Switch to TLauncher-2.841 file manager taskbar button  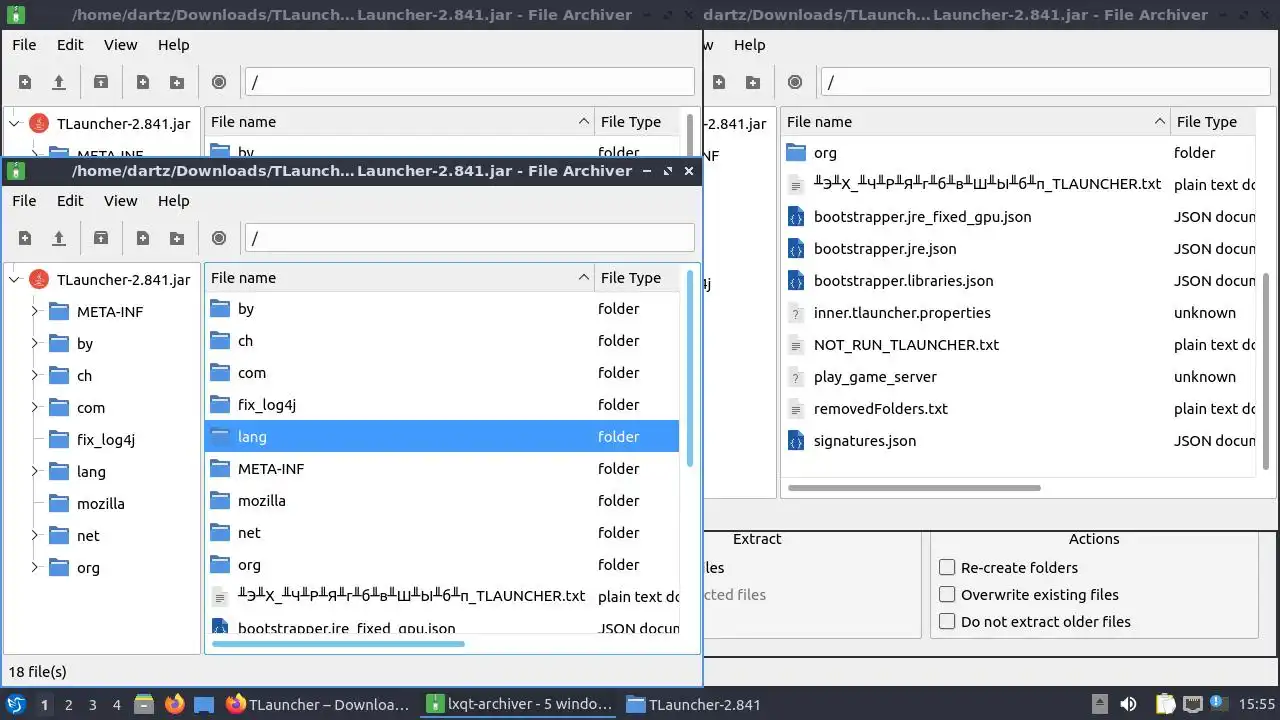point(694,704)
